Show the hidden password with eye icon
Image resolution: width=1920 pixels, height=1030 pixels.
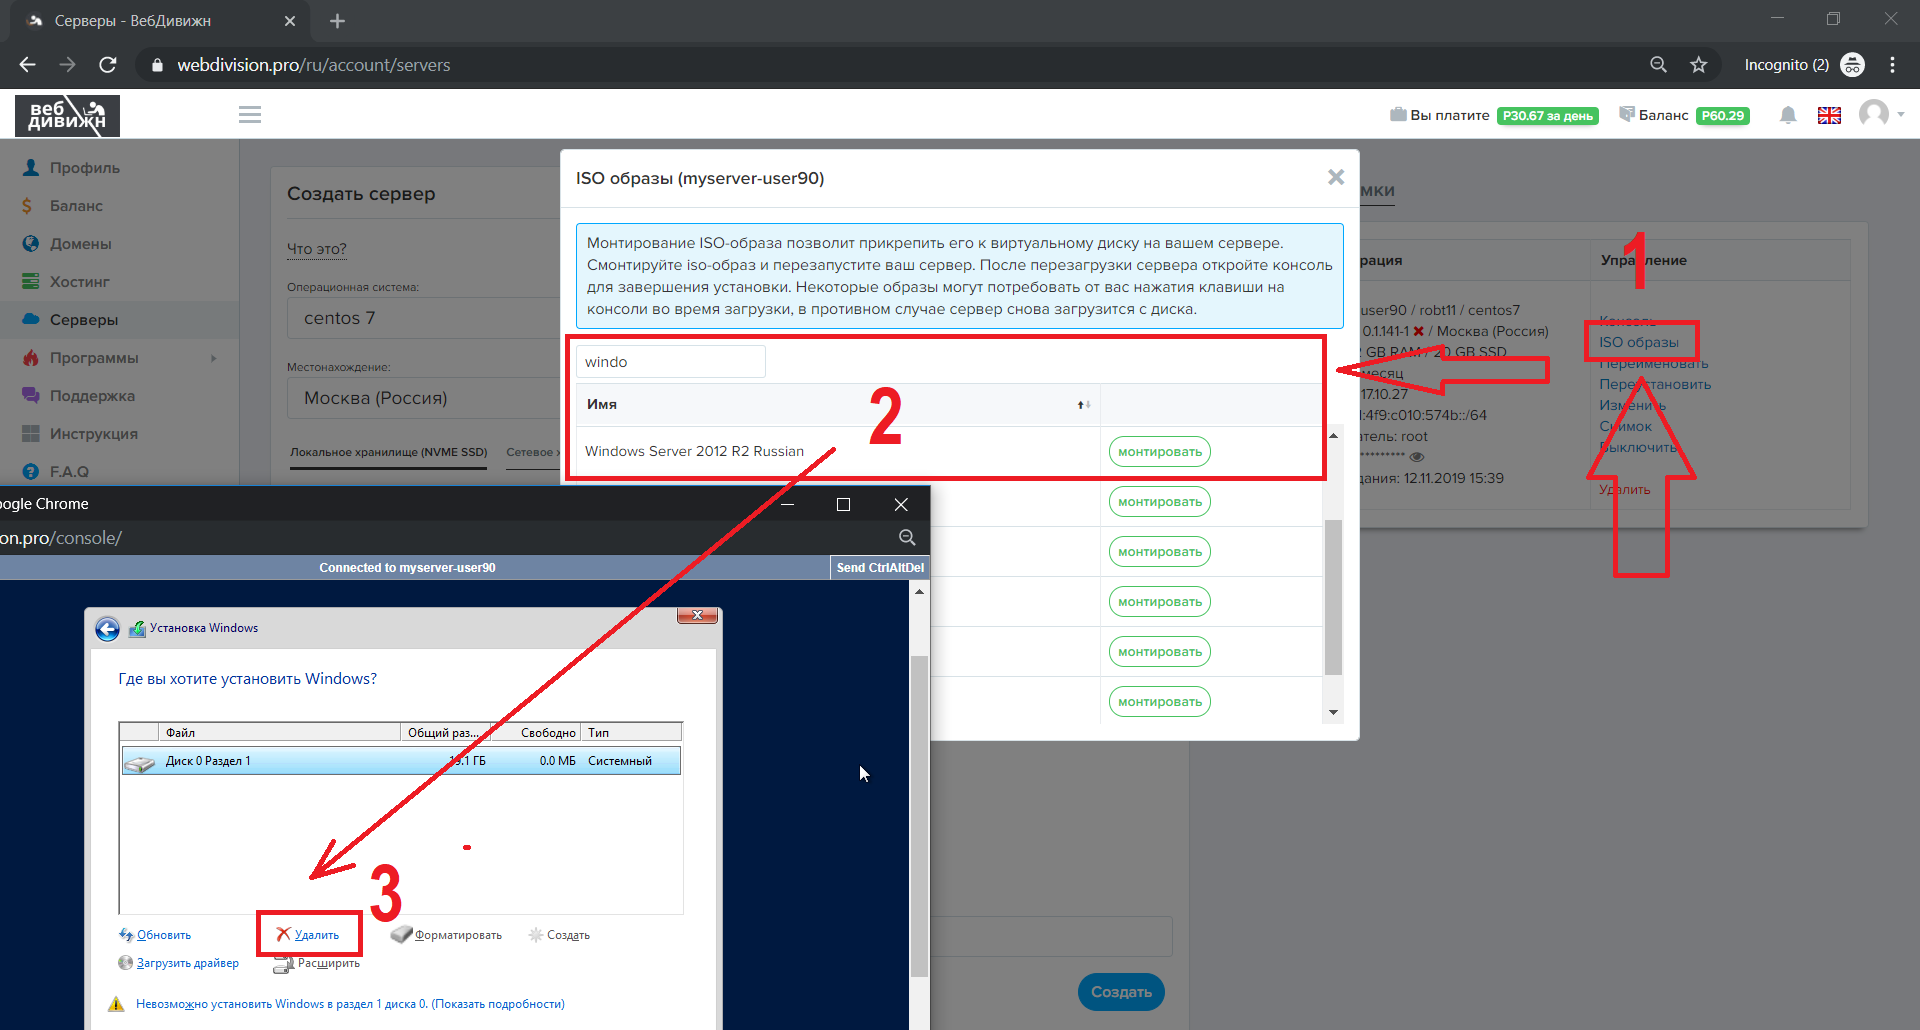click(x=1416, y=457)
